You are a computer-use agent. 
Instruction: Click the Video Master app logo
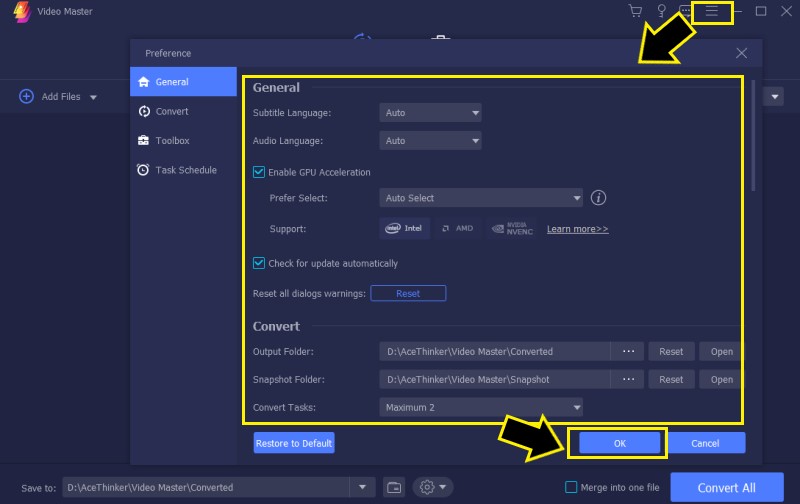[x=22, y=12]
